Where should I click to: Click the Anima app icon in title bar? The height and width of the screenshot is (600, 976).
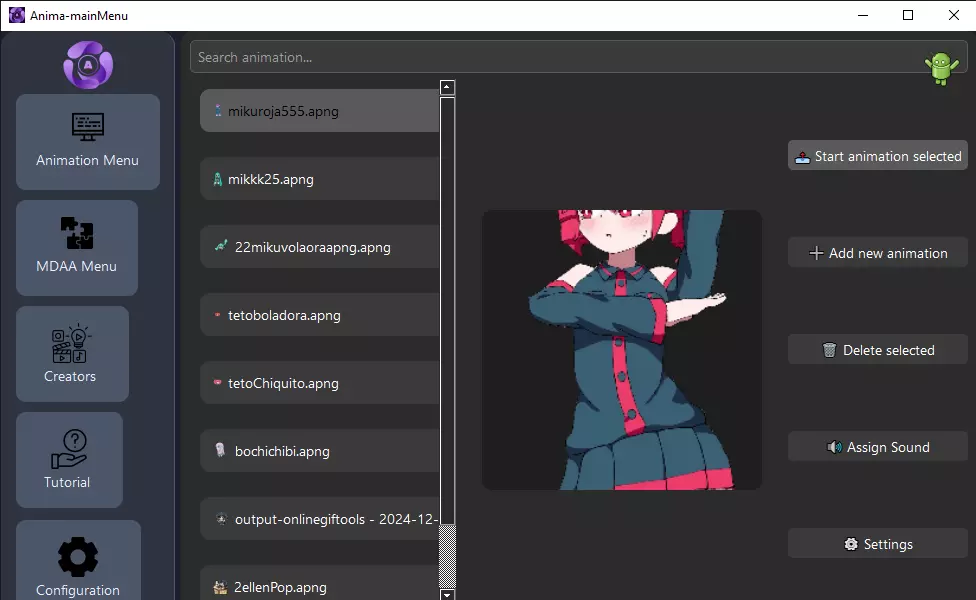tap(17, 15)
